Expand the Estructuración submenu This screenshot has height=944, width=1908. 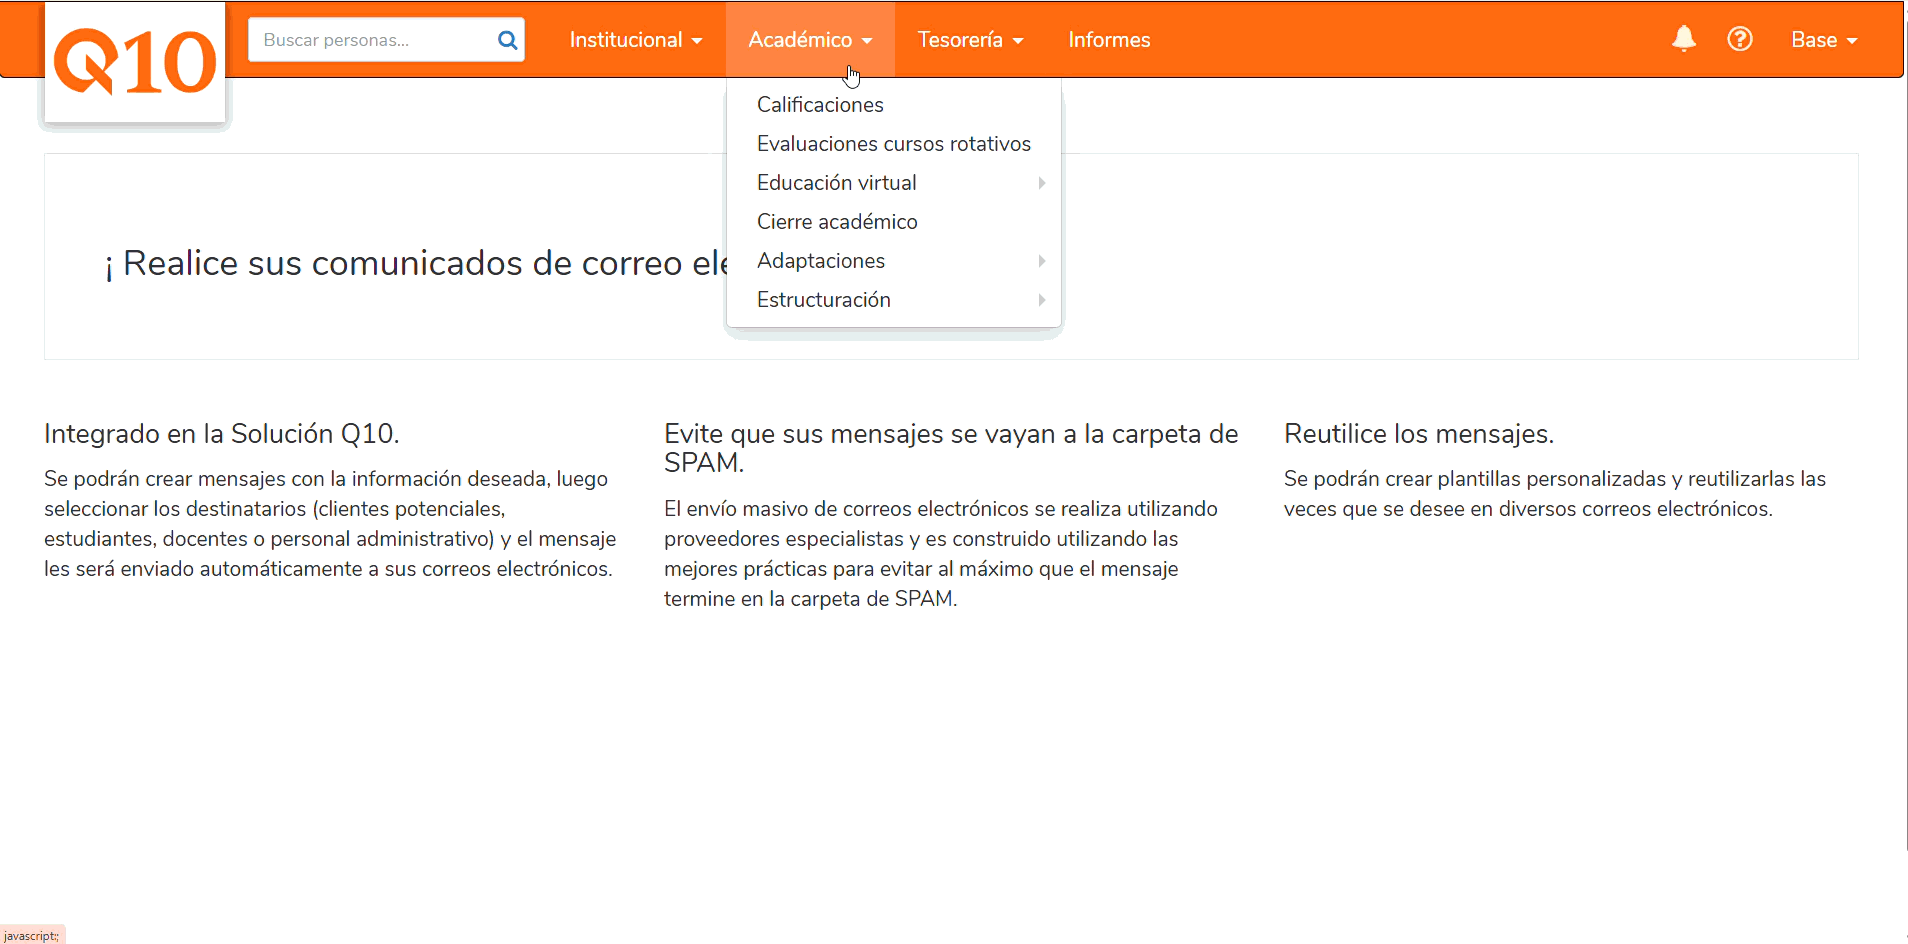894,300
